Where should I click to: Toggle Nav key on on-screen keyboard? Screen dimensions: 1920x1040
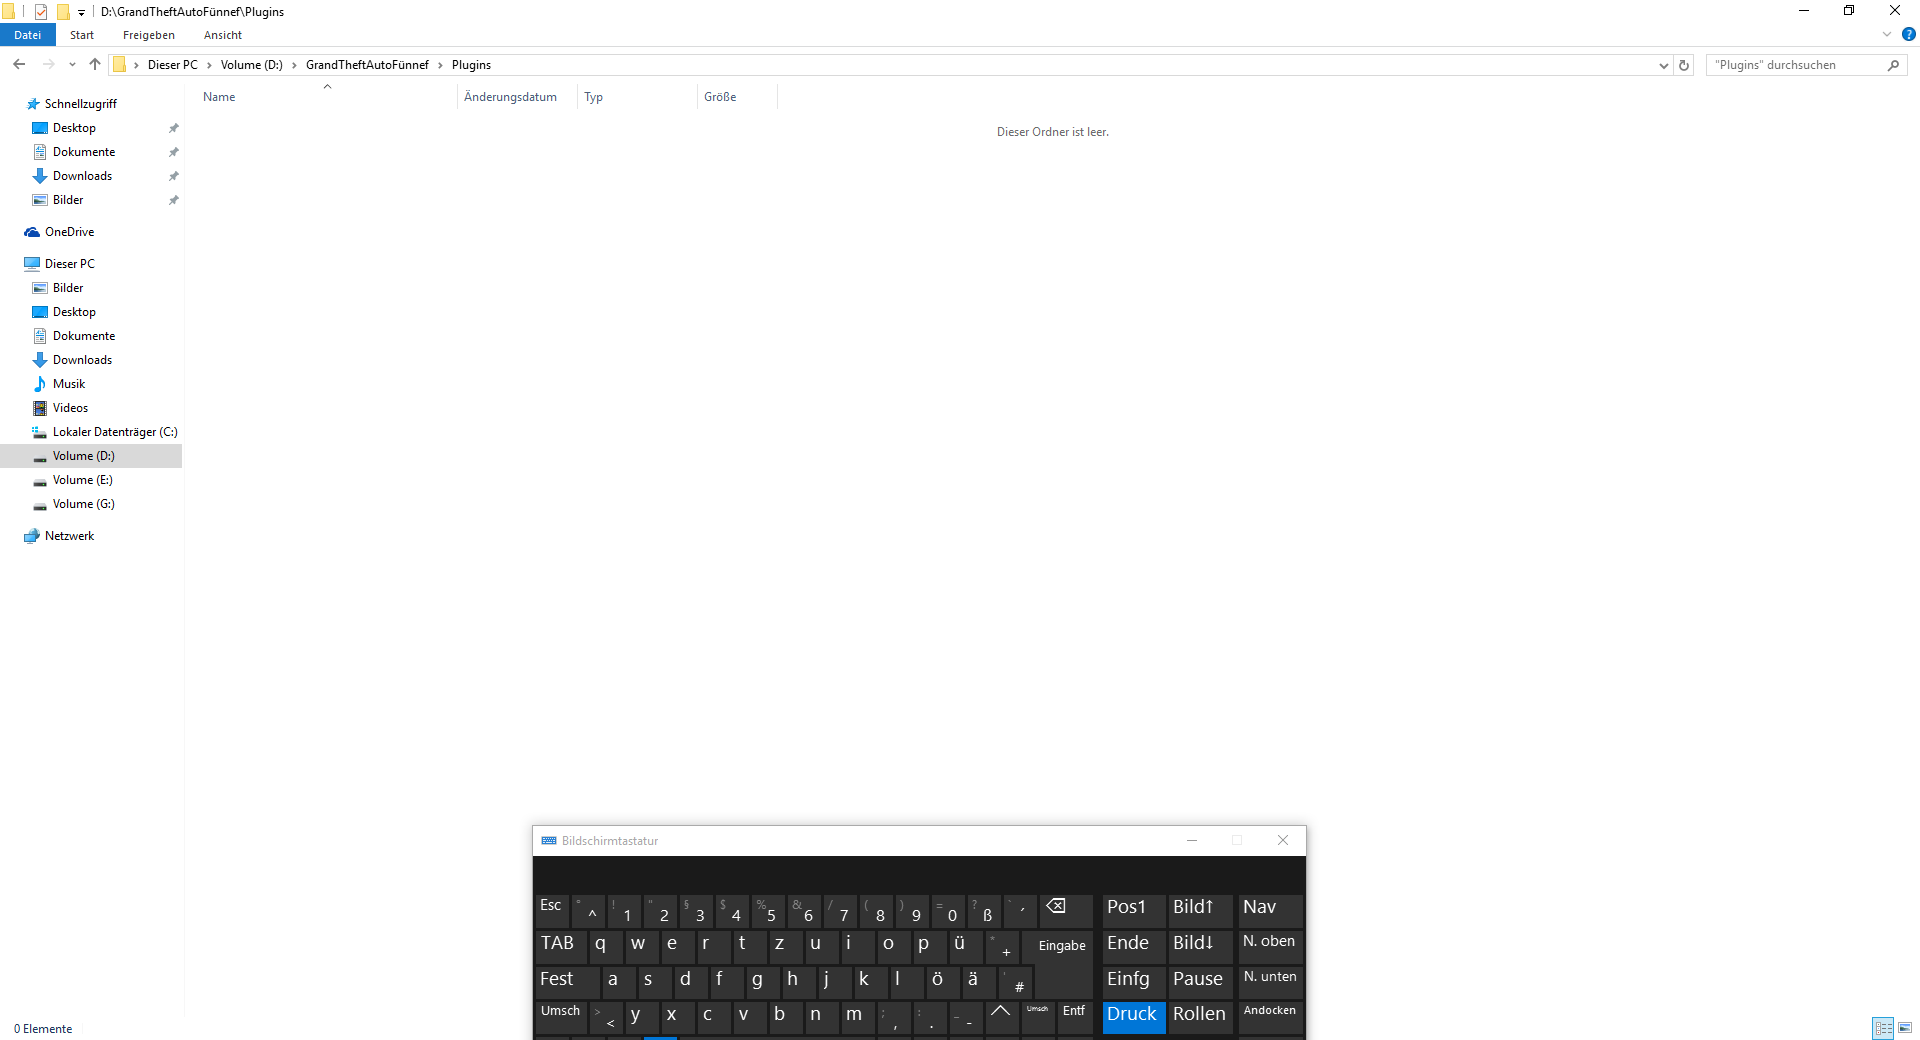click(x=1270, y=910)
